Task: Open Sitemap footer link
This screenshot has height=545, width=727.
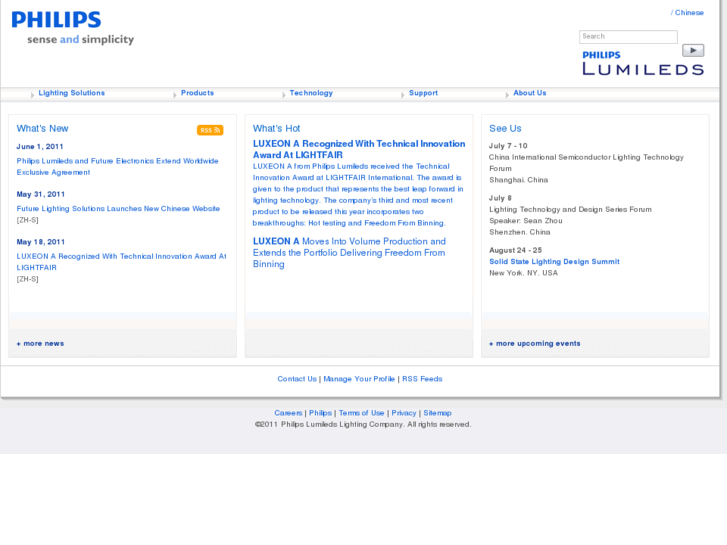Action: point(437,413)
